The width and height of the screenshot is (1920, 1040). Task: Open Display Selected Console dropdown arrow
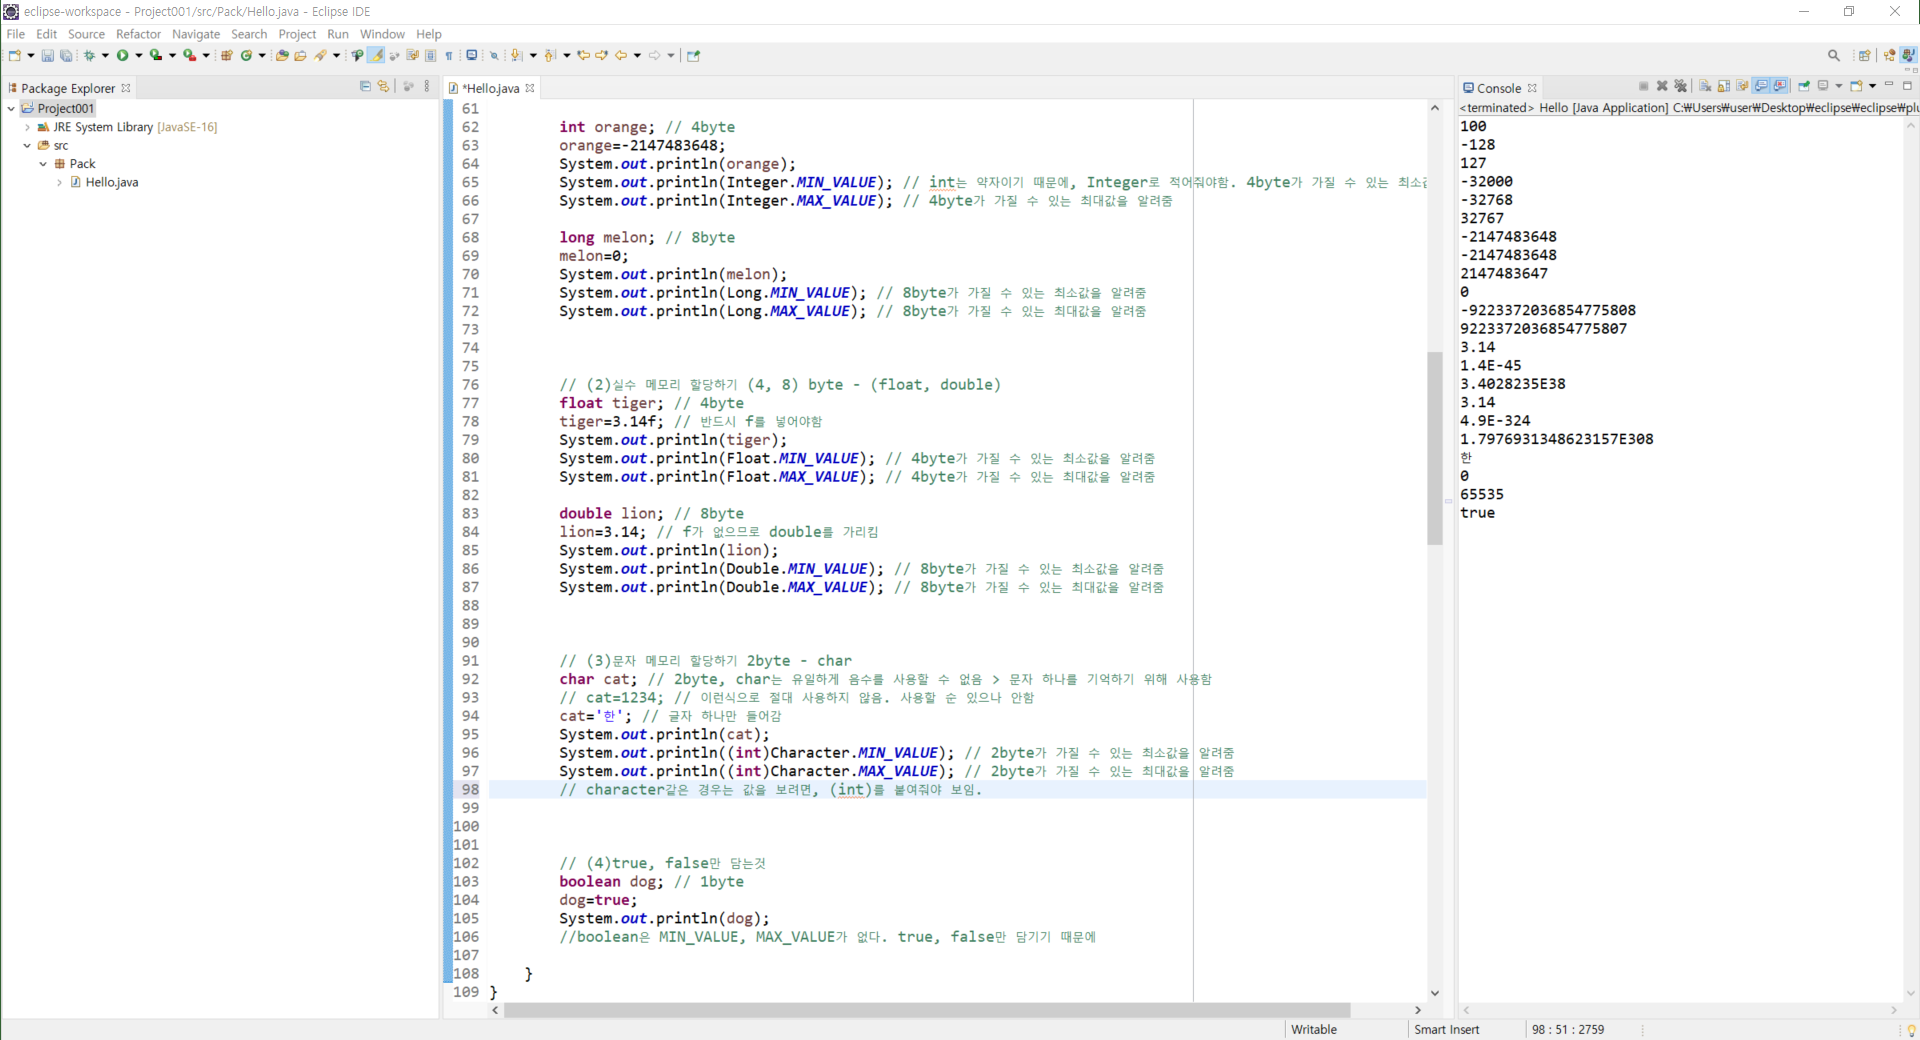pos(1838,86)
